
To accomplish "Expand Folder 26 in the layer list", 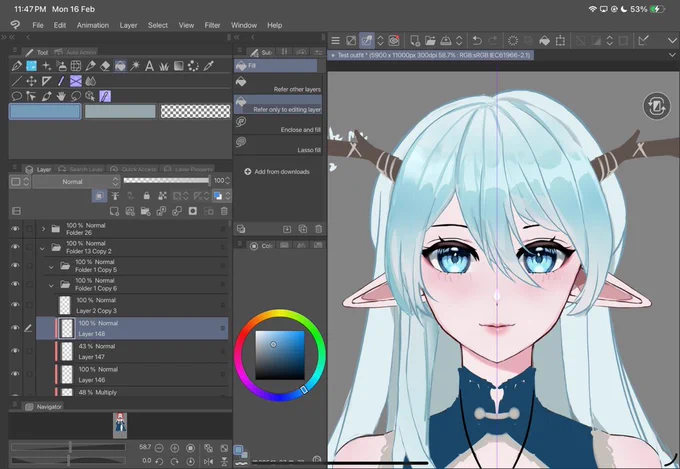I will (43, 229).
